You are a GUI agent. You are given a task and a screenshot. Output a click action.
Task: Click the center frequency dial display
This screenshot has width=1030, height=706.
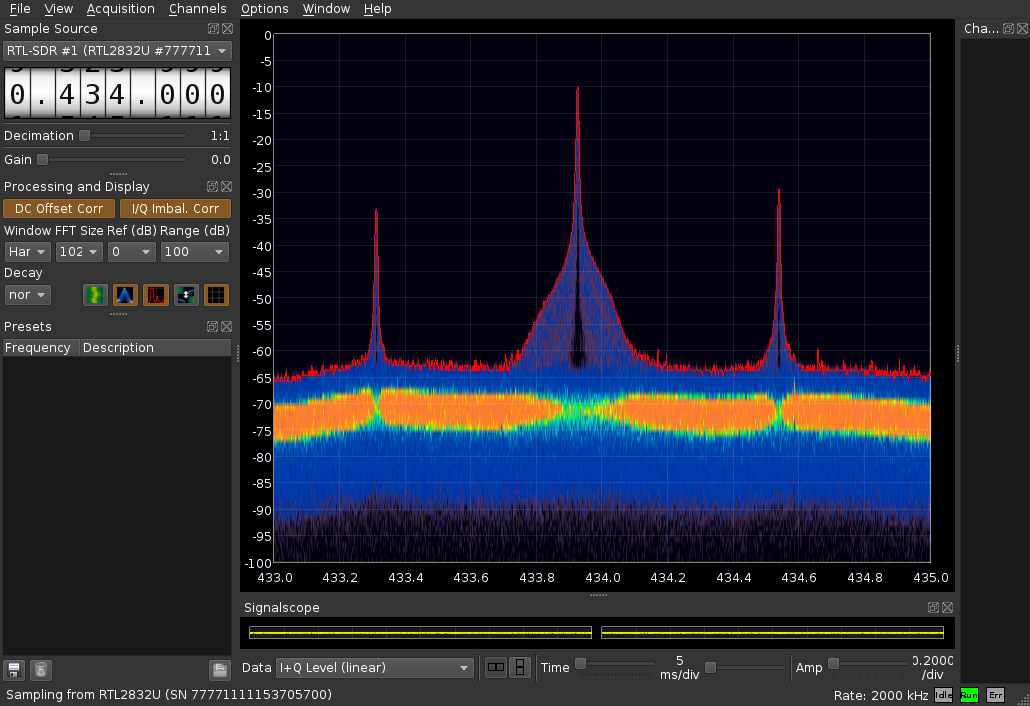[x=117, y=95]
